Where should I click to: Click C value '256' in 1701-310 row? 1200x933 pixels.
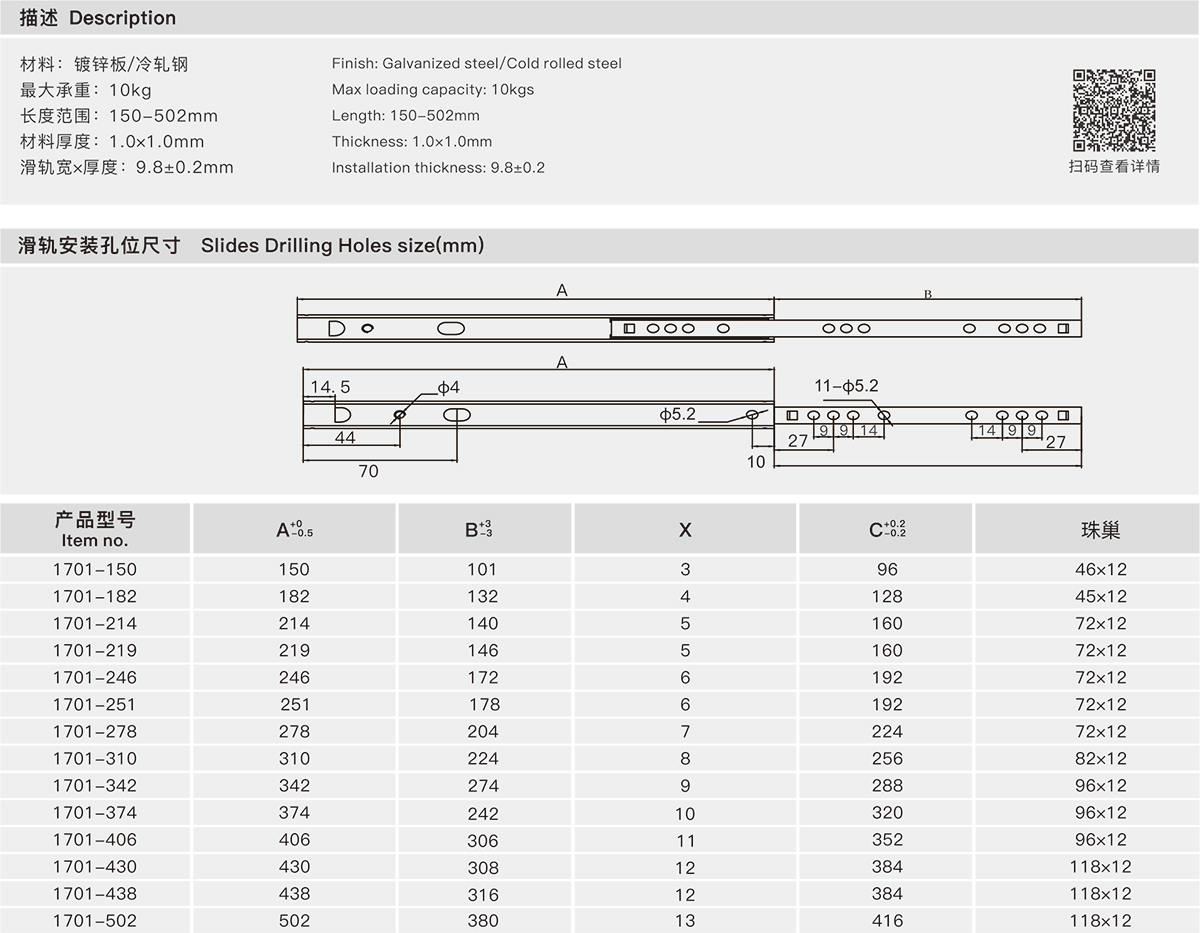[887, 759]
